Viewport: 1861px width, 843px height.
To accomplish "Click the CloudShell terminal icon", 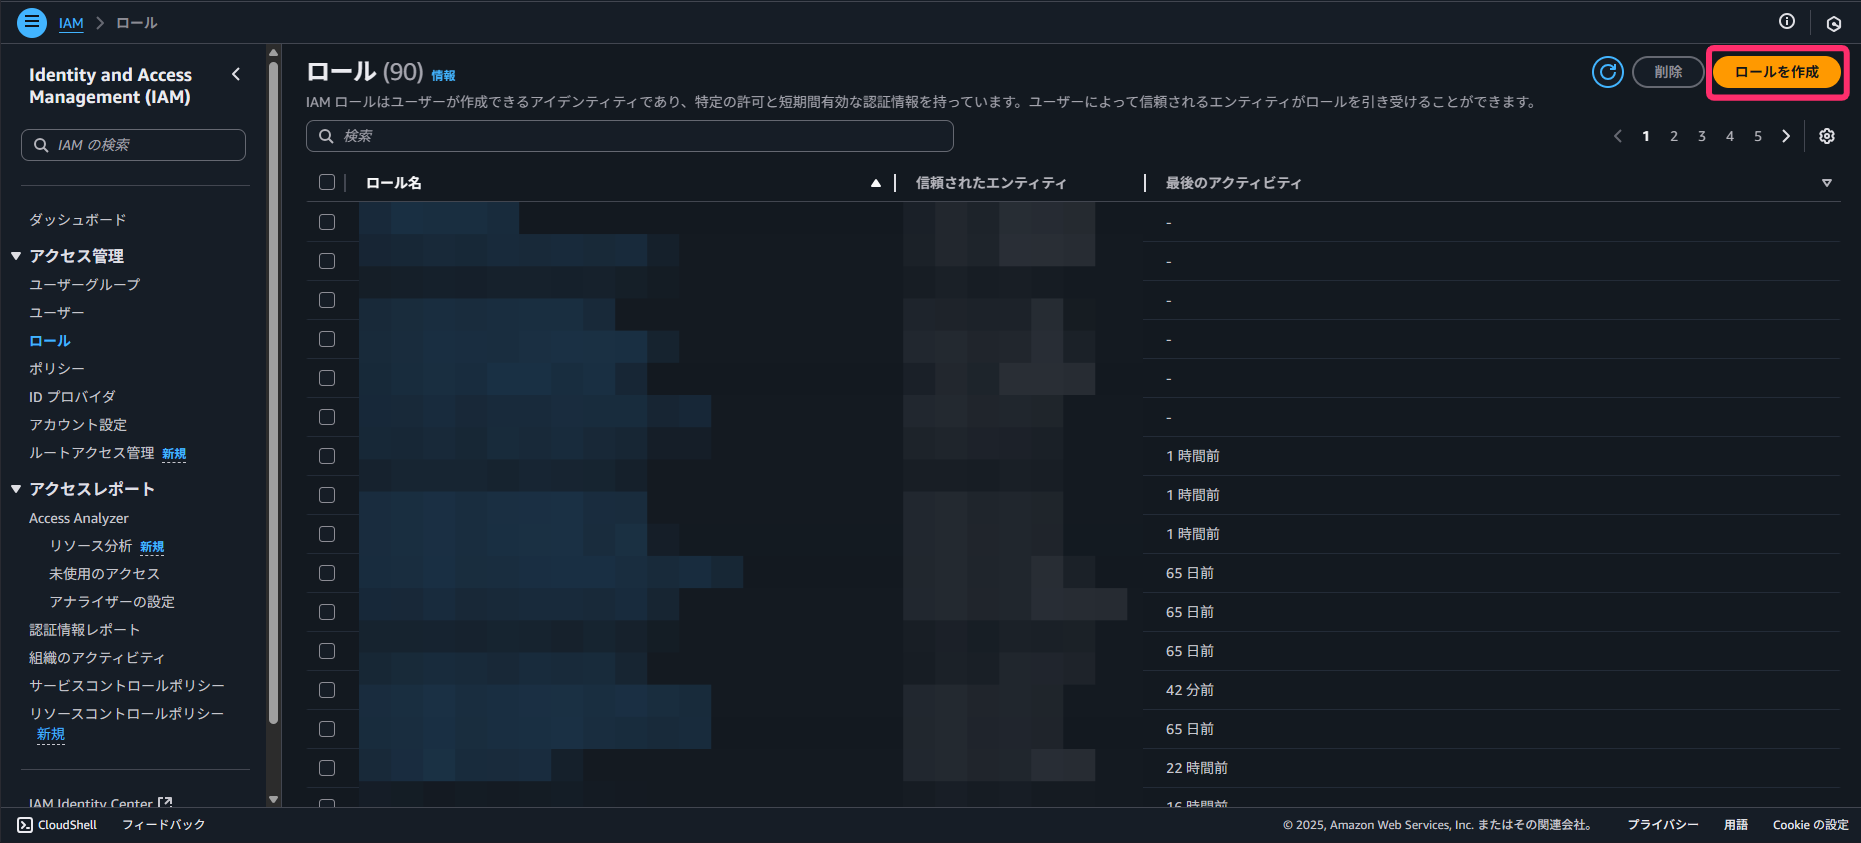I will click(25, 825).
